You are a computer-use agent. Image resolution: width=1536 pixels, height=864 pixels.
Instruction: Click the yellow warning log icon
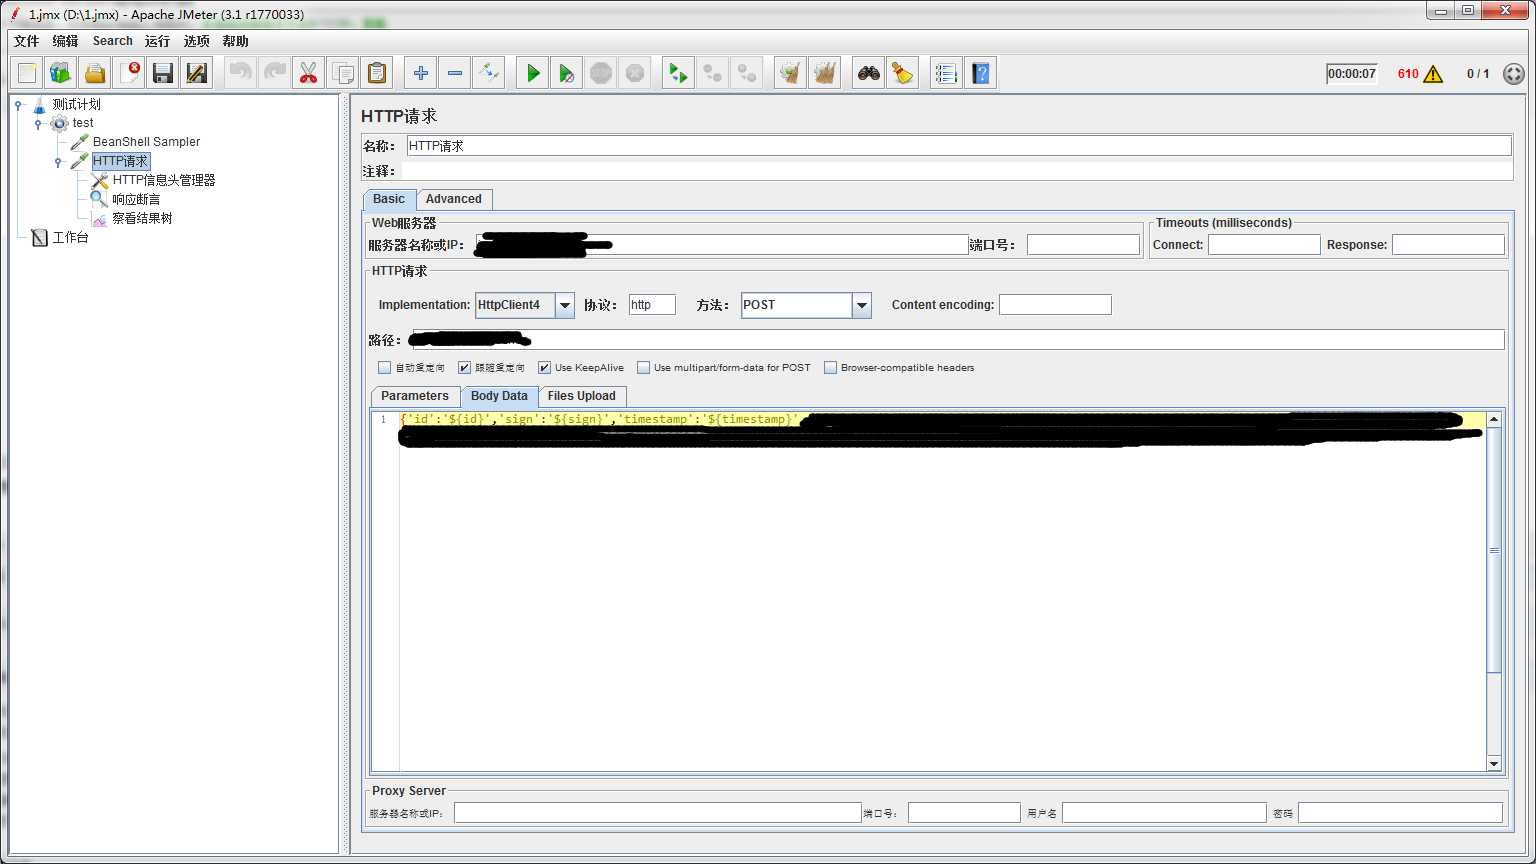(x=1433, y=74)
